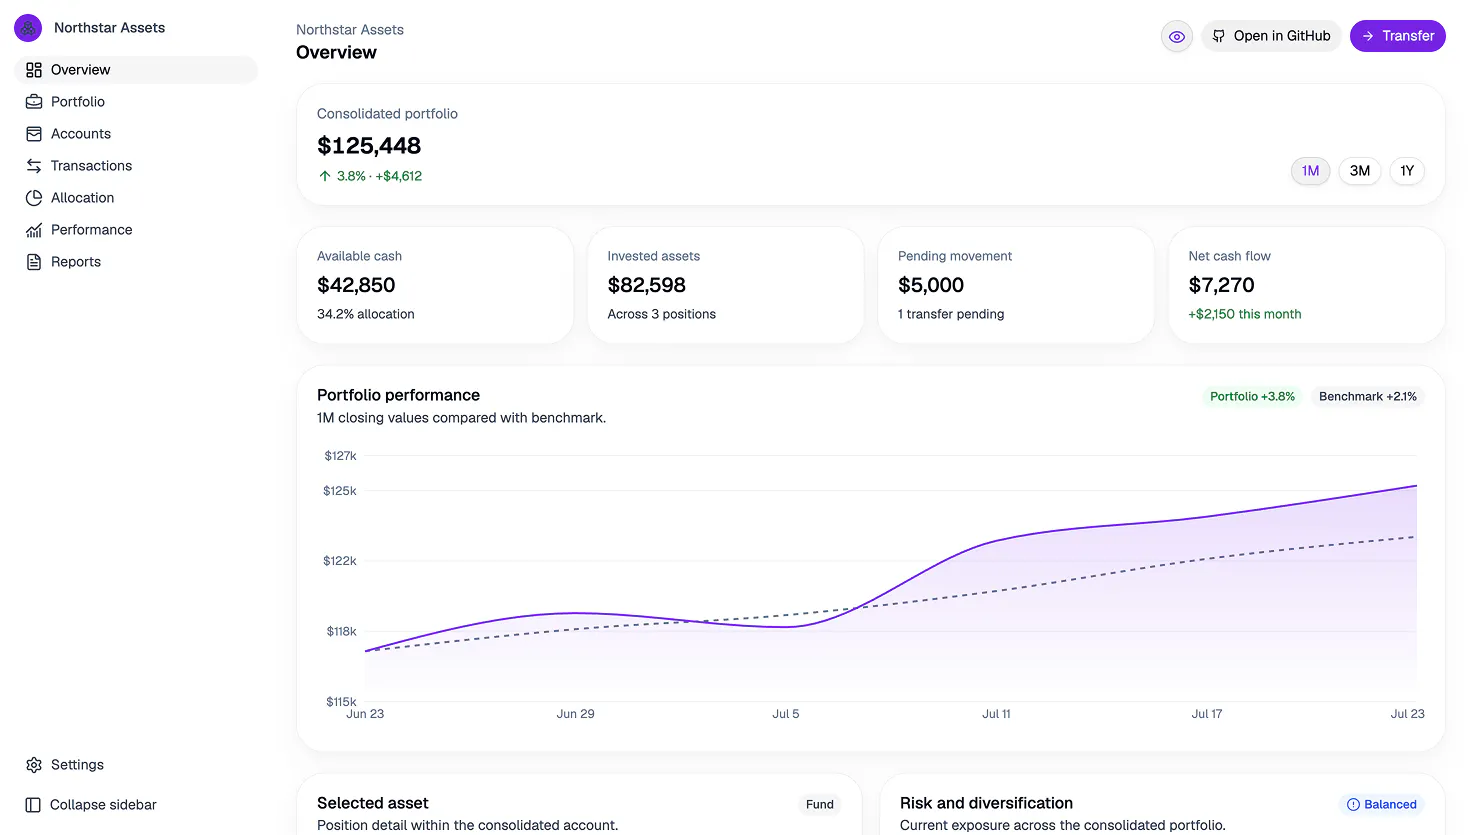Click the Overview grid icon in sidebar
This screenshot has height=835, width=1470.
click(34, 70)
